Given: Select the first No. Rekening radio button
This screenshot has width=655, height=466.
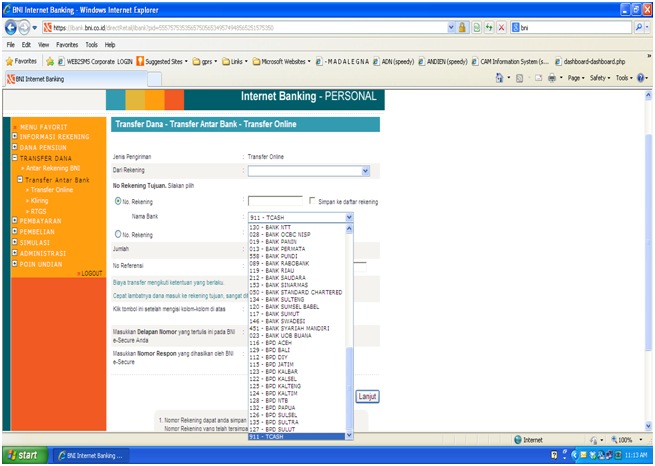Looking at the screenshot, I should pyautogui.click(x=118, y=201).
